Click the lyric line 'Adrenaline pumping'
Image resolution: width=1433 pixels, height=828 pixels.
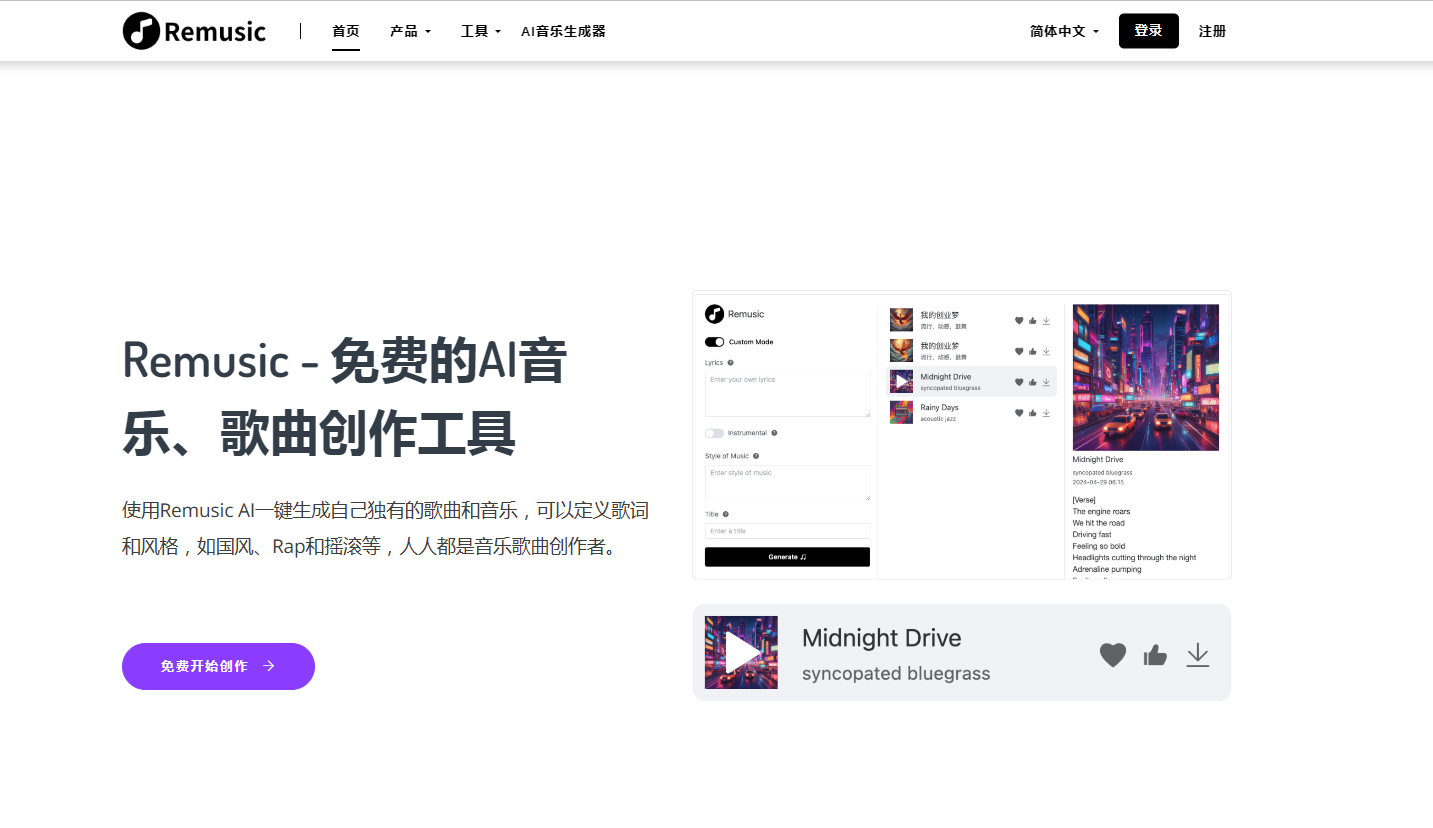click(1108, 569)
